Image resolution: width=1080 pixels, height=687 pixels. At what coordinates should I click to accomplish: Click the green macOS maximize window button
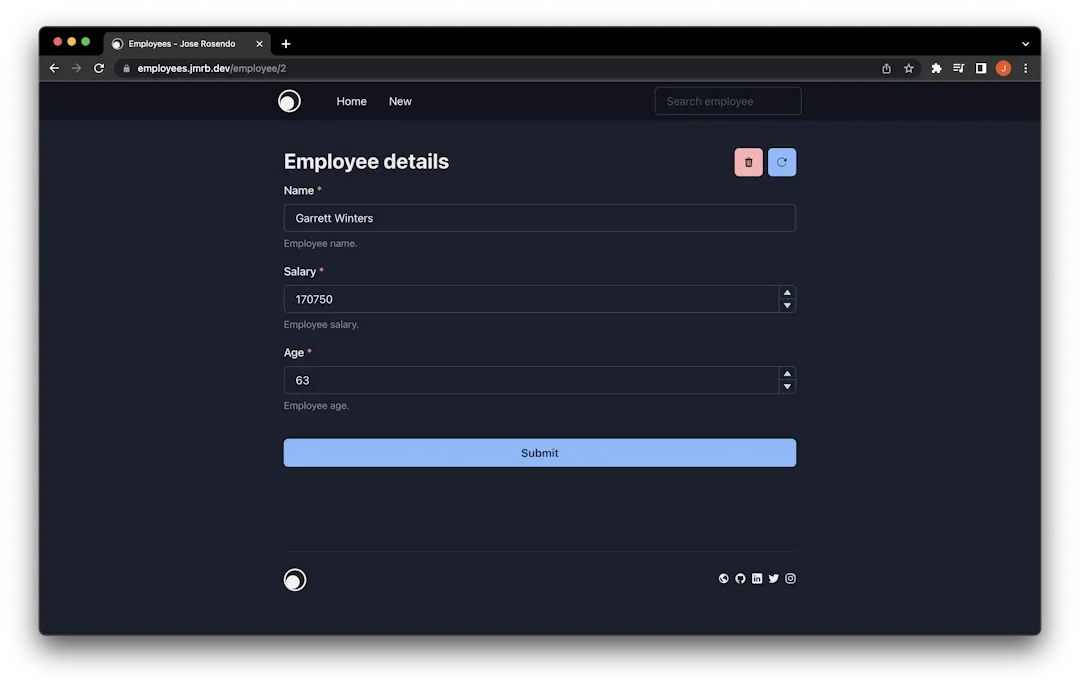(x=85, y=42)
